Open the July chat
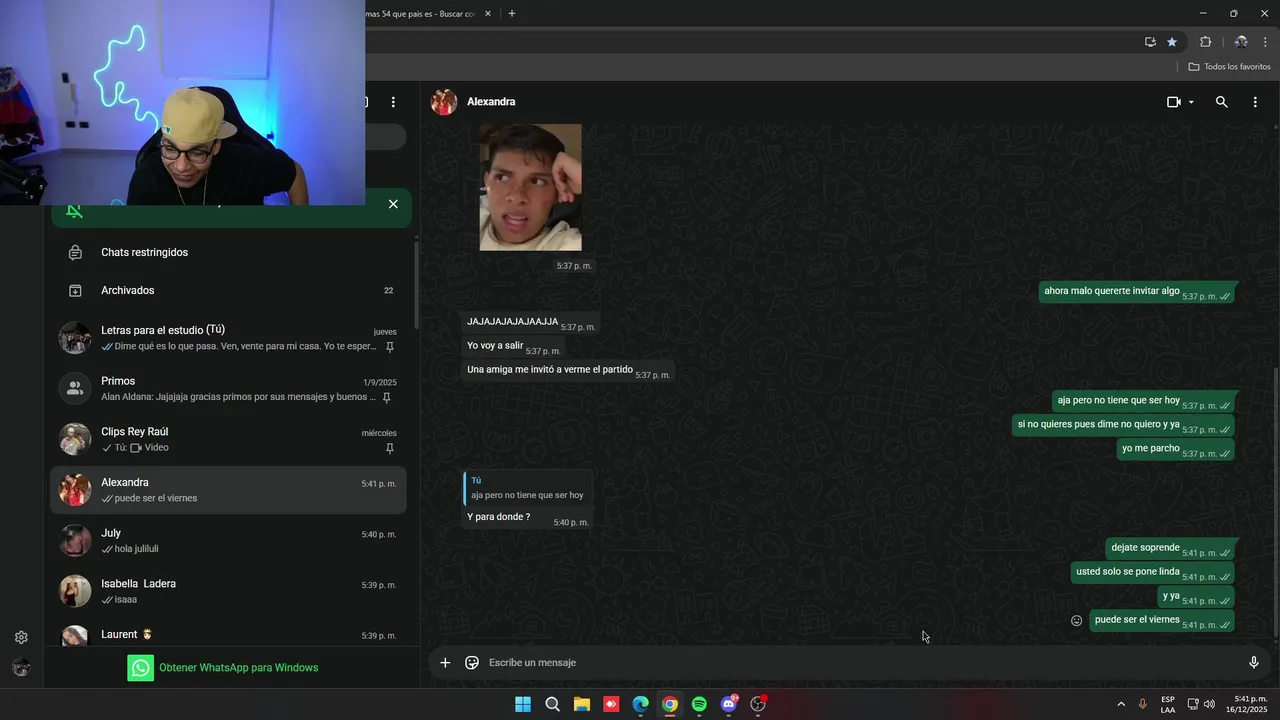The image size is (1280, 720). (x=228, y=541)
